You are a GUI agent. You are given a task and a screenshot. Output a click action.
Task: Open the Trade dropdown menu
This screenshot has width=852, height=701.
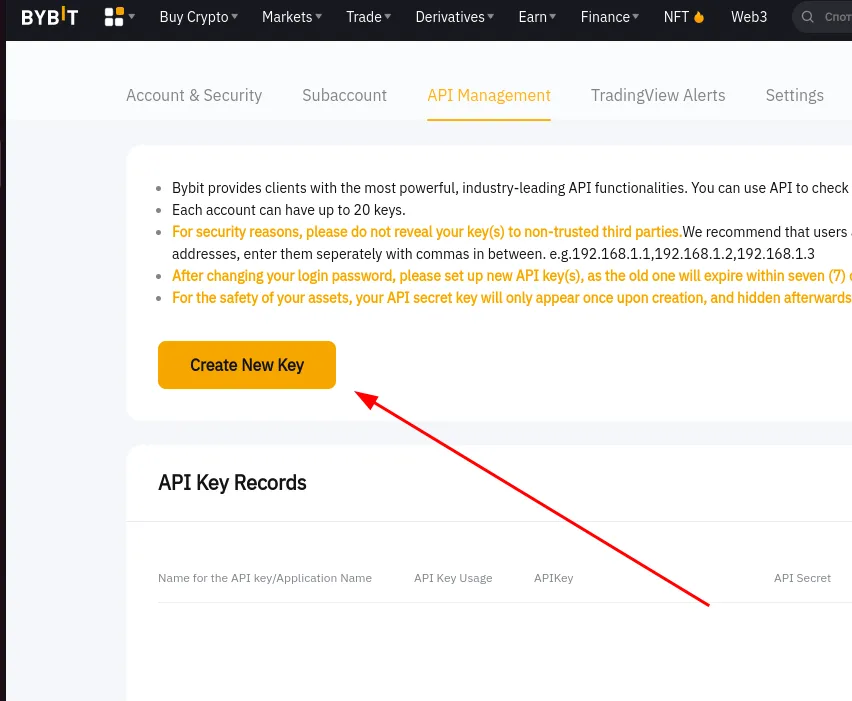pyautogui.click(x=368, y=17)
